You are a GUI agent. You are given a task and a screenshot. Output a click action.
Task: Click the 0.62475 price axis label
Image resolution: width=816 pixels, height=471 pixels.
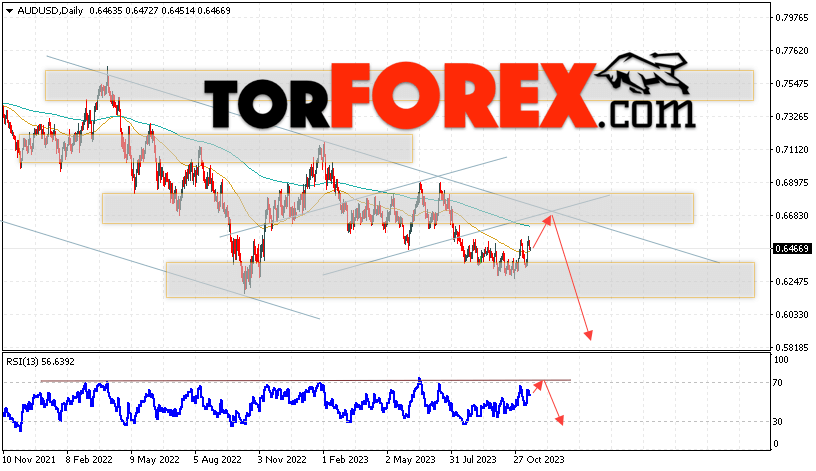click(x=792, y=282)
